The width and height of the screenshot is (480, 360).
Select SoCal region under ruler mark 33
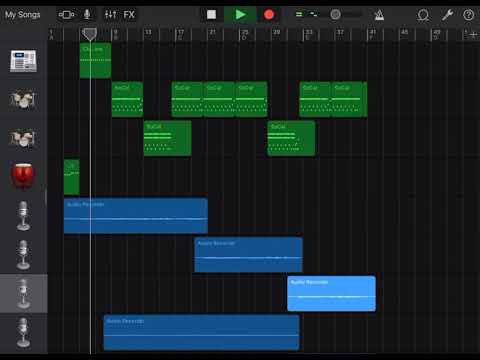pos(315,99)
